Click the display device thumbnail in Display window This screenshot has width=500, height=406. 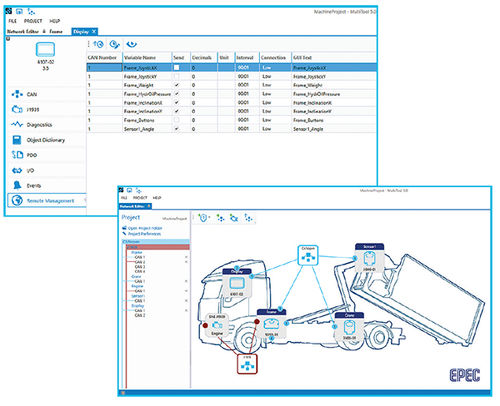[45, 49]
